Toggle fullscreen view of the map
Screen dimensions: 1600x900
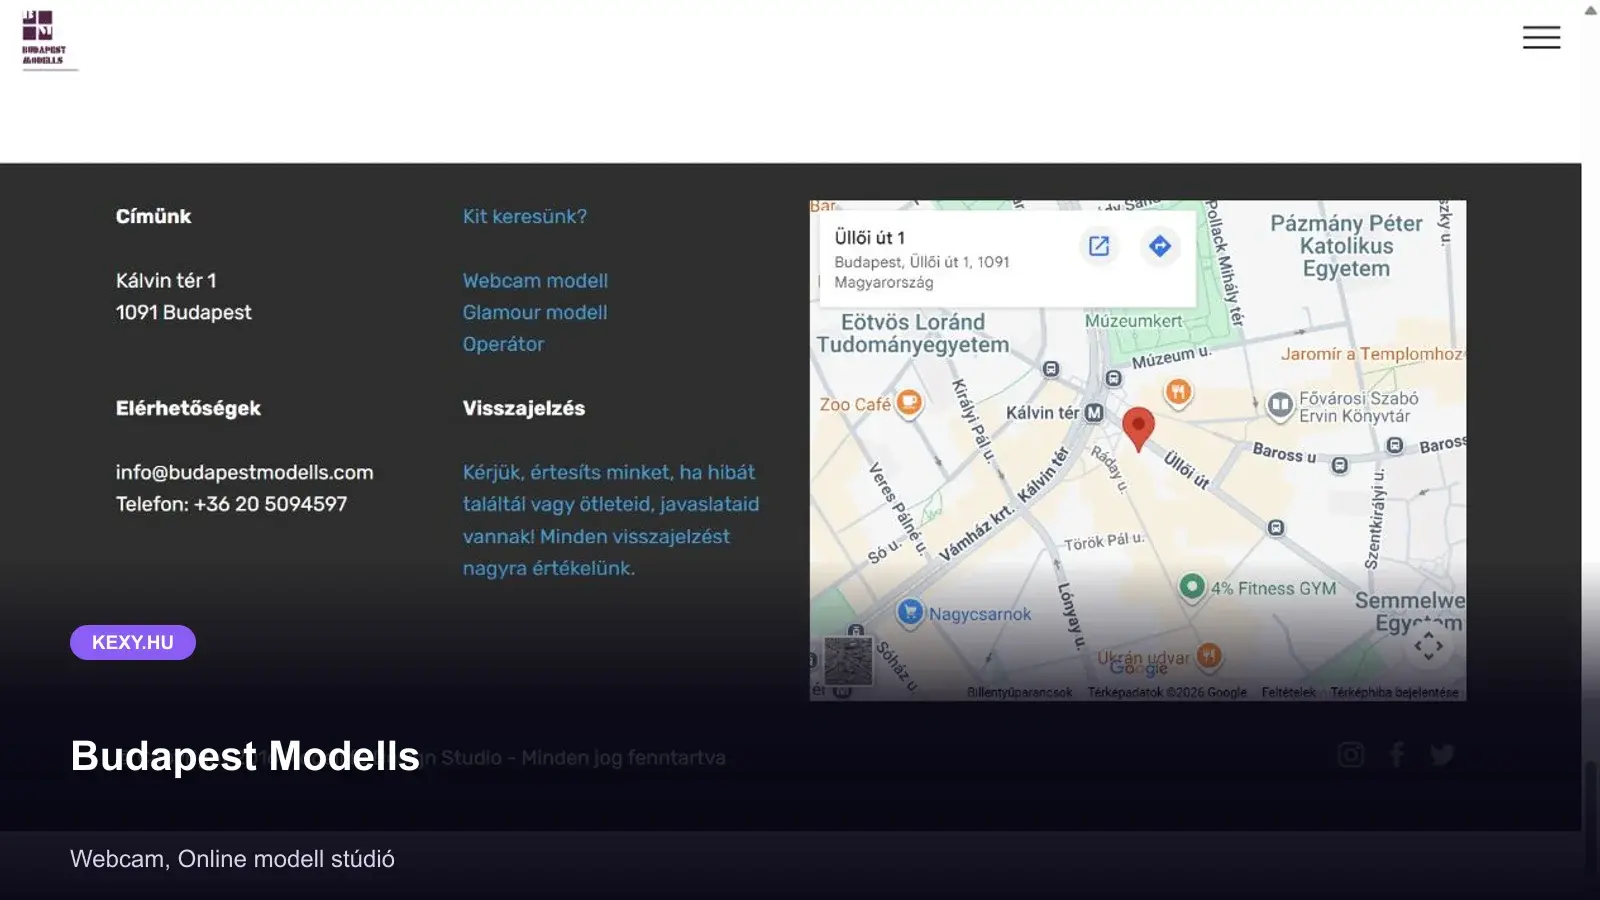coord(1429,645)
